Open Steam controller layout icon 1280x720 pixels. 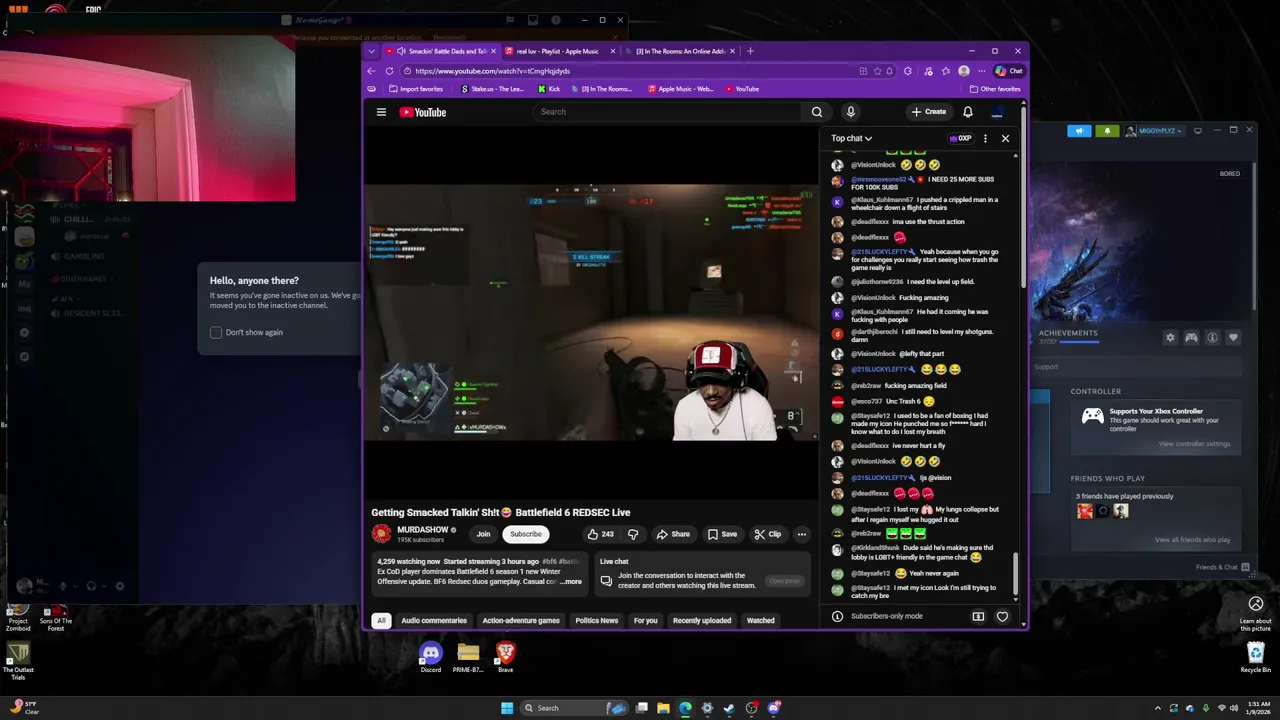pos(1191,338)
